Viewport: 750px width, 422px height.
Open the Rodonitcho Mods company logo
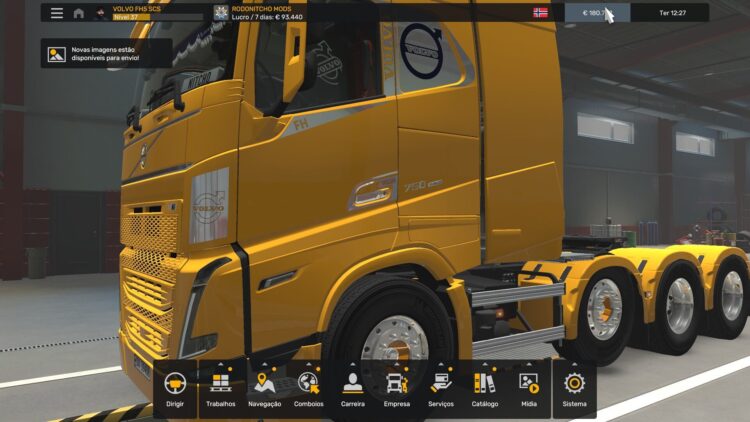tap(221, 13)
